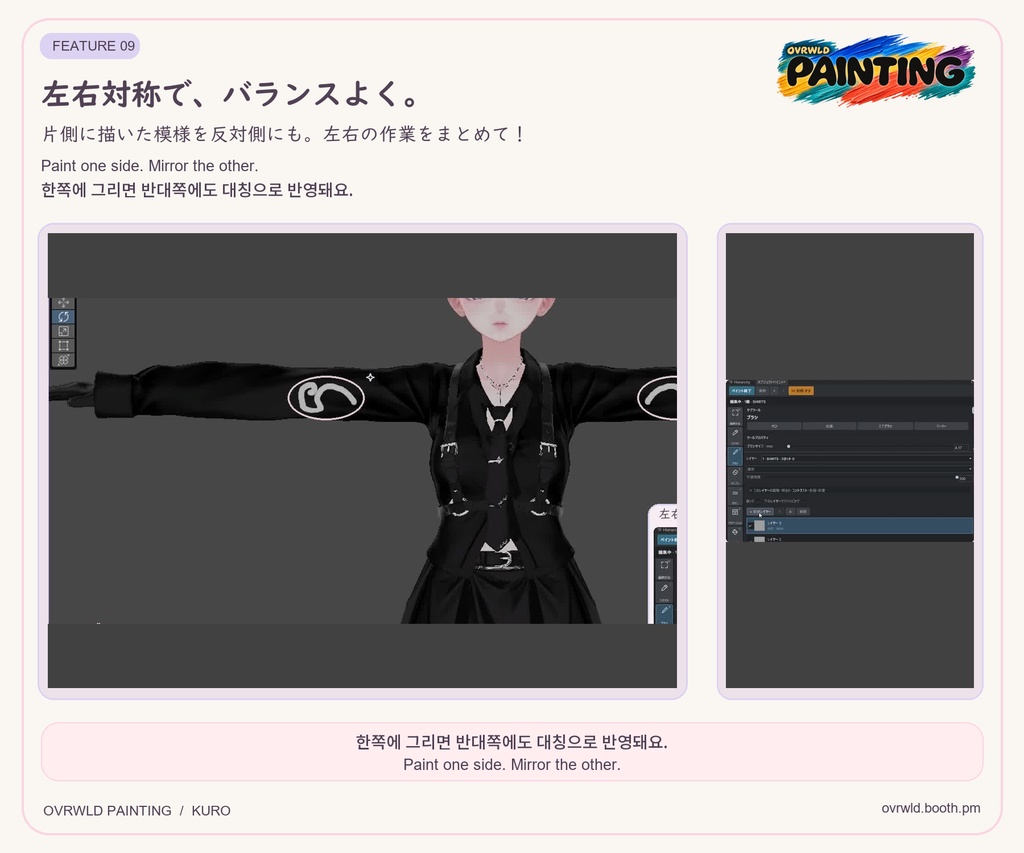Toggle the lock checkbox above the layer list
Image resolution: width=1024 pixels, height=853 pixels.
point(758,501)
